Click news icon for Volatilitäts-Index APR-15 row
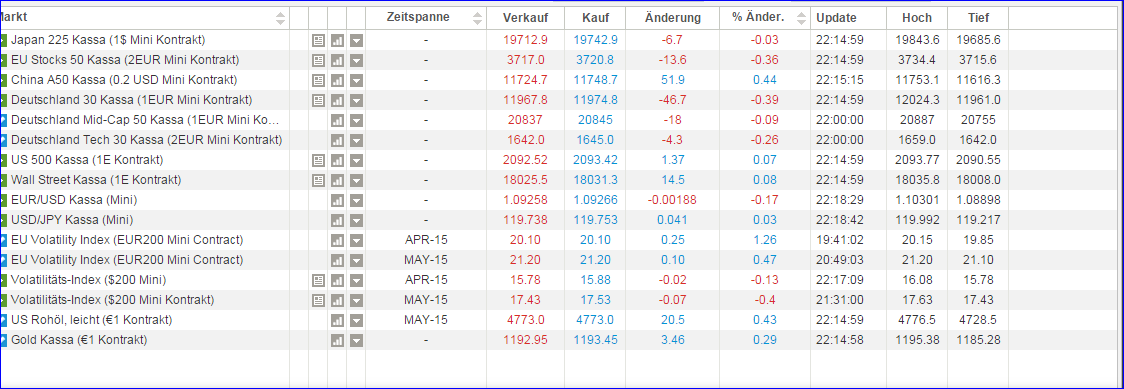 318,280
